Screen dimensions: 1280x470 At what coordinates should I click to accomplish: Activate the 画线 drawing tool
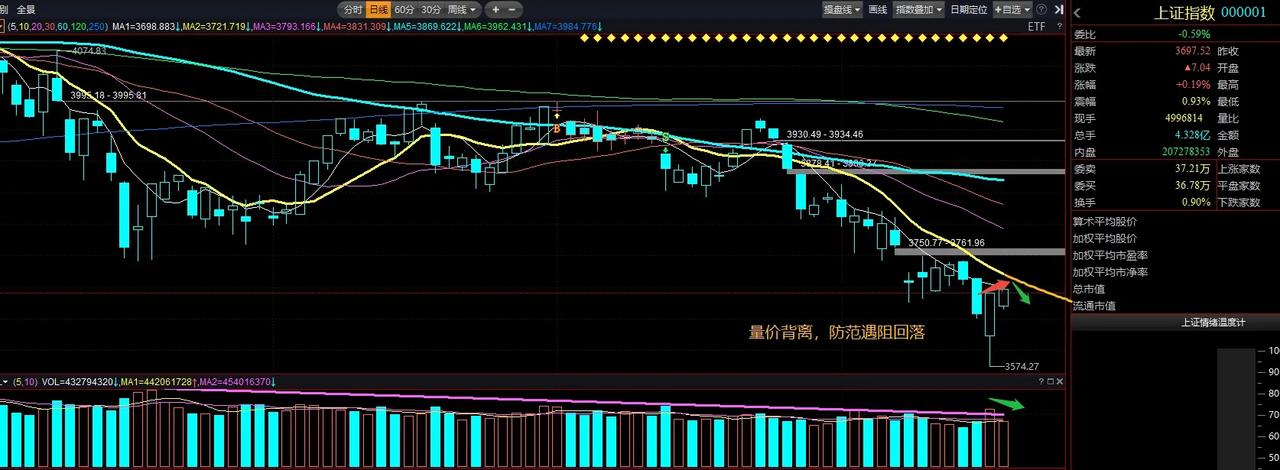click(877, 9)
